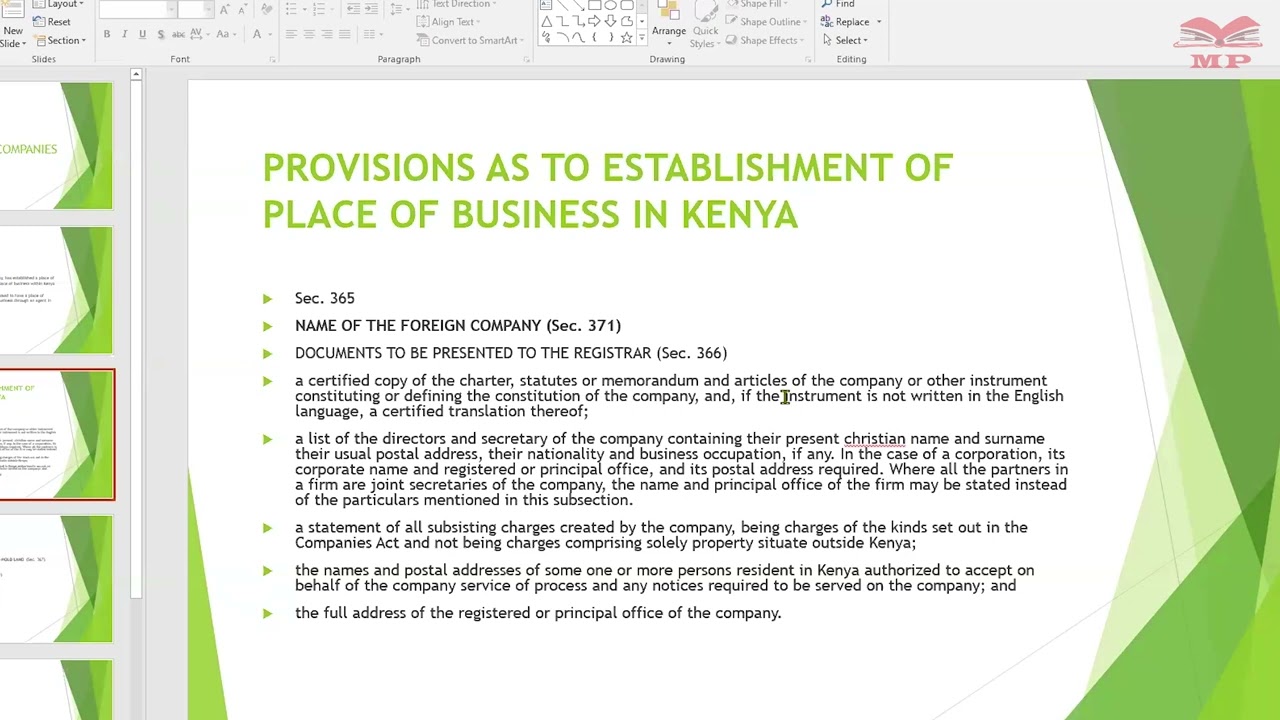
Task: Decrease font size with the shrink-font icon
Action: coord(243,9)
